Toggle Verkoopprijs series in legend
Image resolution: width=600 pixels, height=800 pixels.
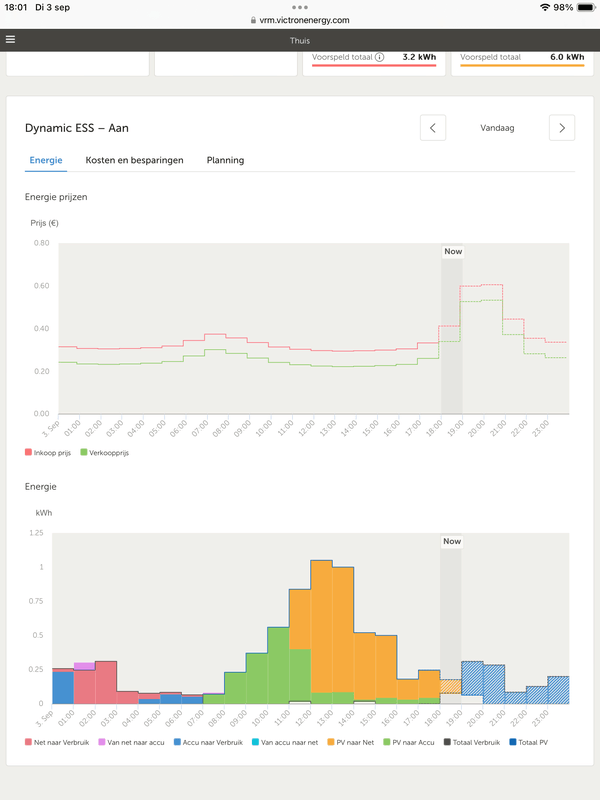(x=110, y=453)
